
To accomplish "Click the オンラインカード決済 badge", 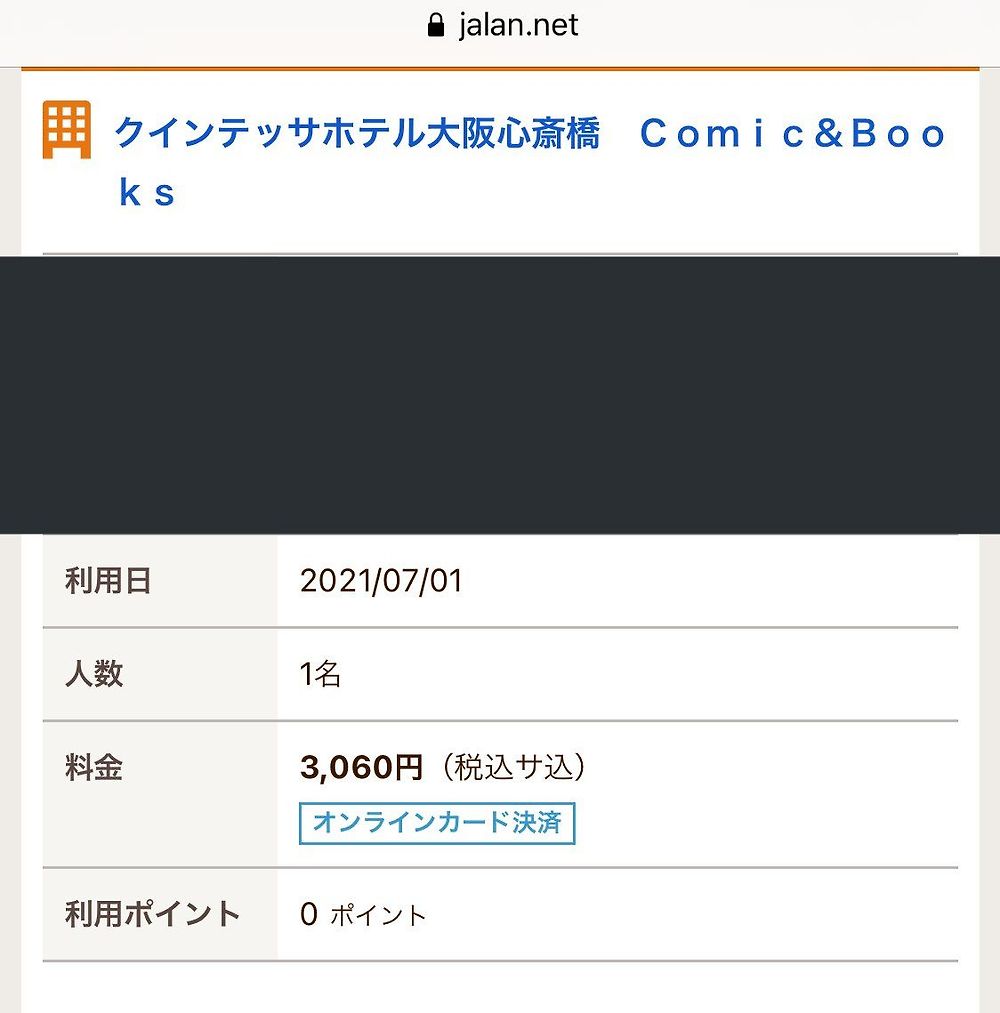I will 437,823.
